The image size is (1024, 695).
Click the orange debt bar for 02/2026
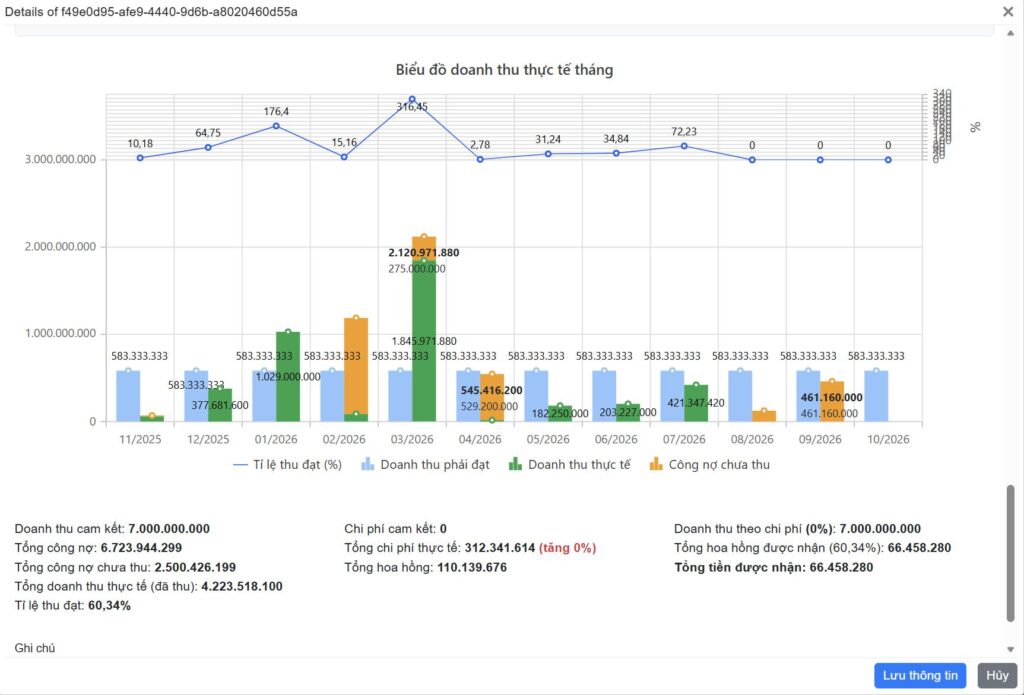pos(356,366)
